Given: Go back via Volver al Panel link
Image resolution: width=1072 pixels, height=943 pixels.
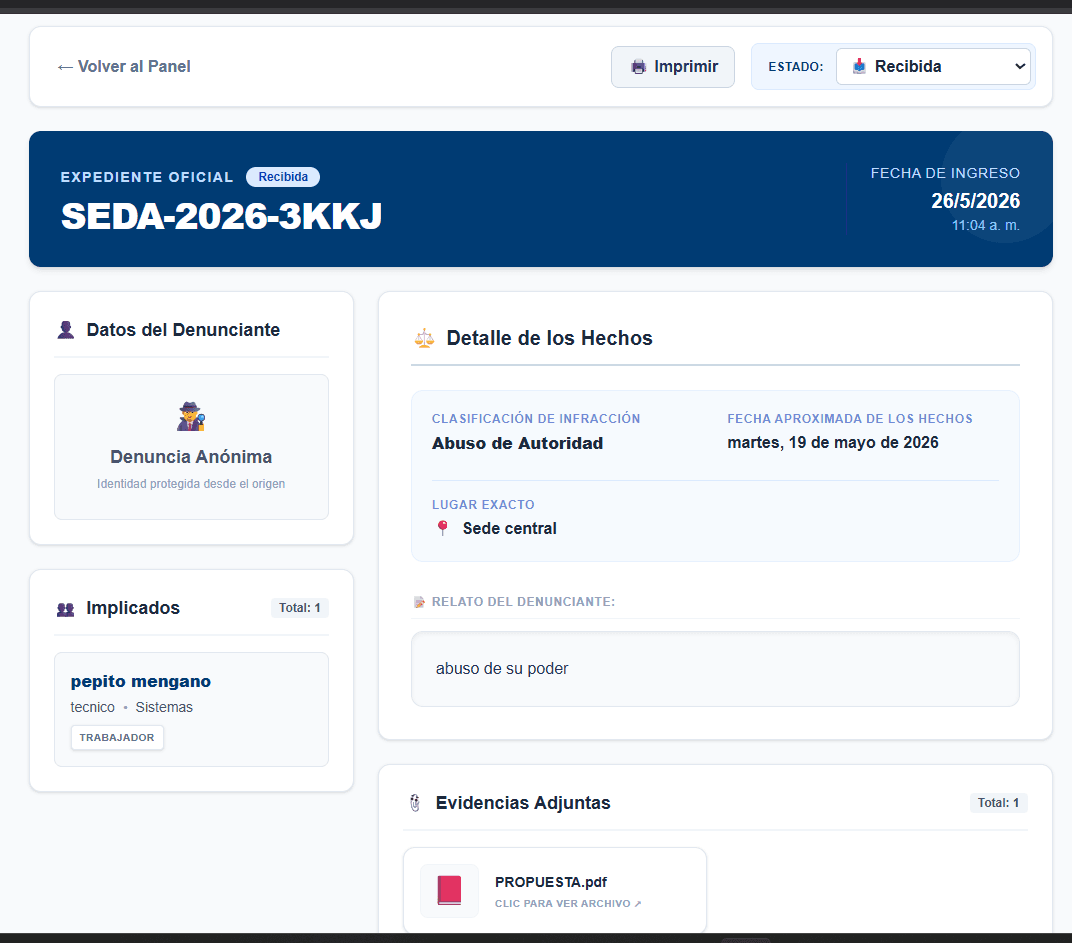Looking at the screenshot, I should tap(124, 66).
